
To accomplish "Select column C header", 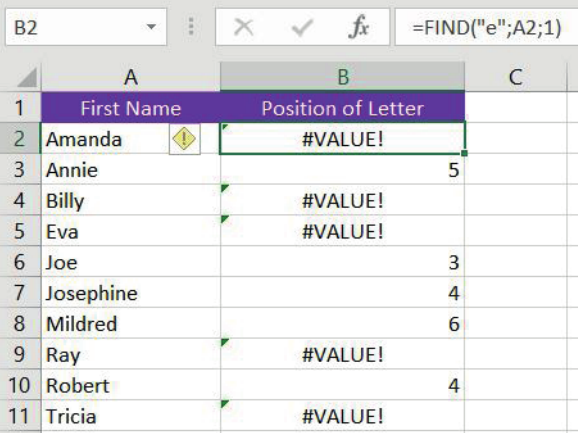I will (x=515, y=77).
